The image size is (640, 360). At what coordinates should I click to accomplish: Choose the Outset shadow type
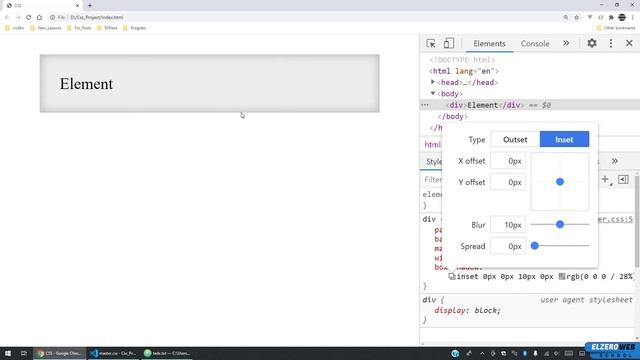[515, 140]
